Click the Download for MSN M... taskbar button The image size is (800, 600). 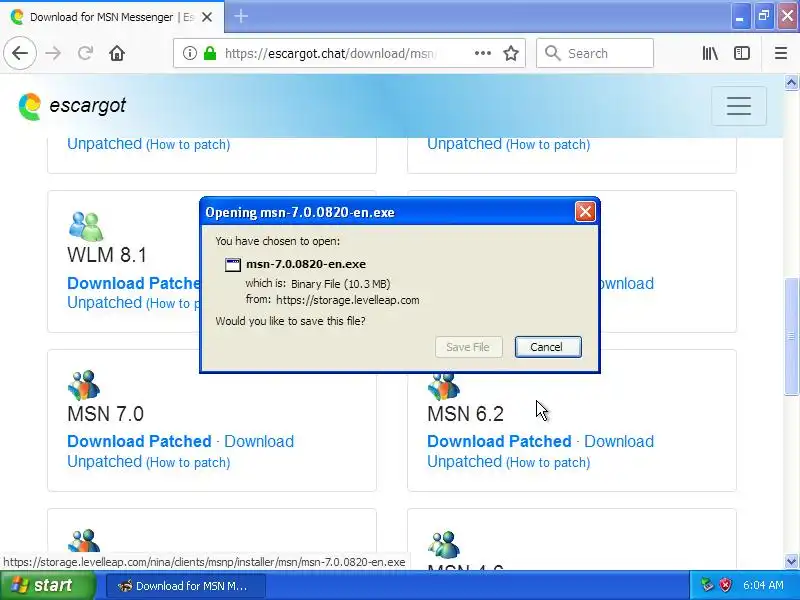pyautogui.click(x=186, y=586)
